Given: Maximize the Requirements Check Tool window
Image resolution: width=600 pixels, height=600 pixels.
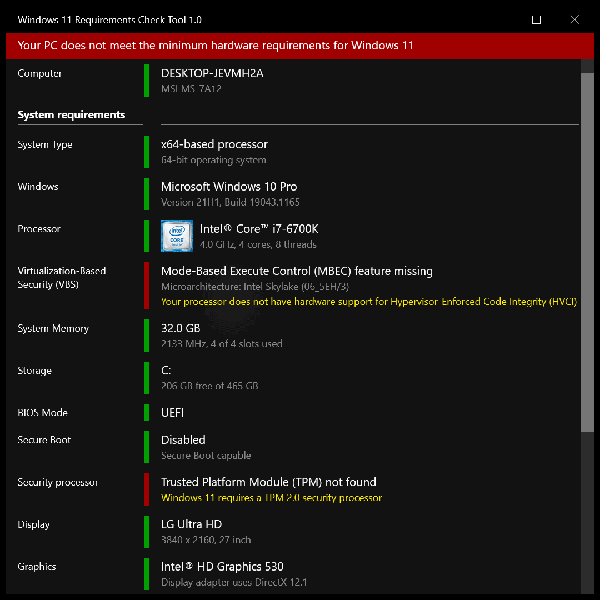Looking at the screenshot, I should coord(537,19).
